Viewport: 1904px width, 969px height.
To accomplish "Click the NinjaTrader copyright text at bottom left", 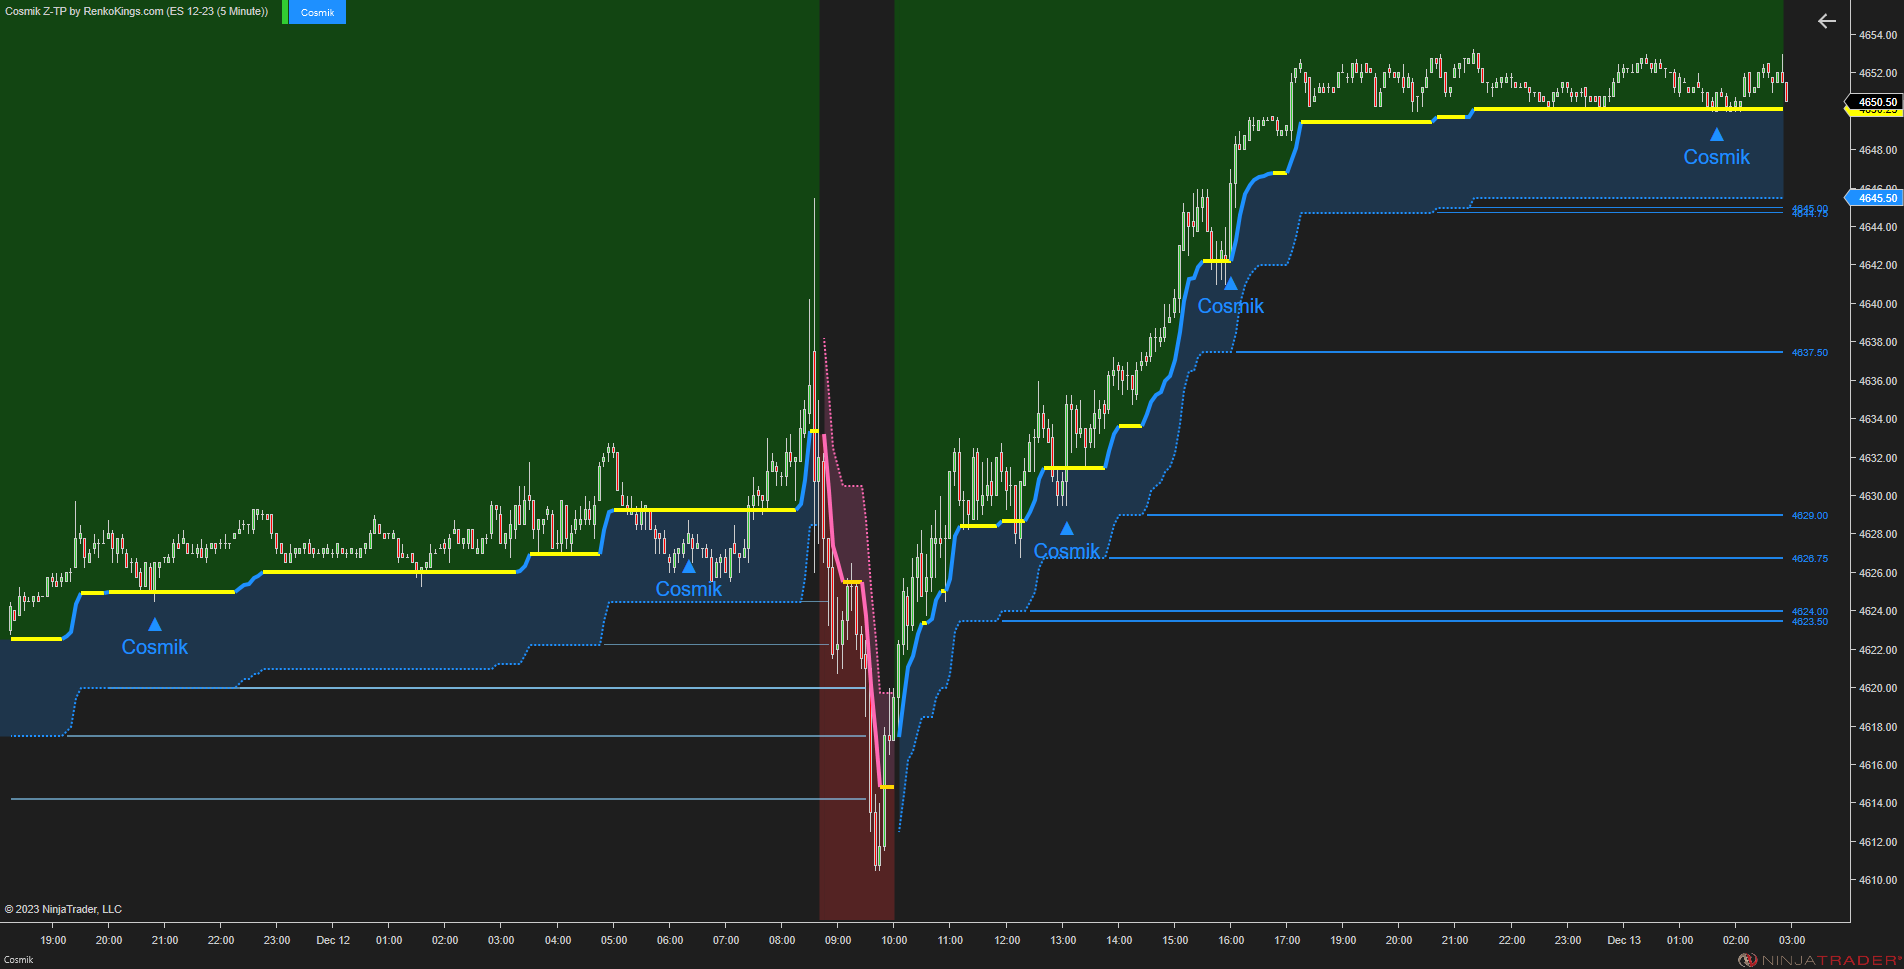I will click(64, 909).
